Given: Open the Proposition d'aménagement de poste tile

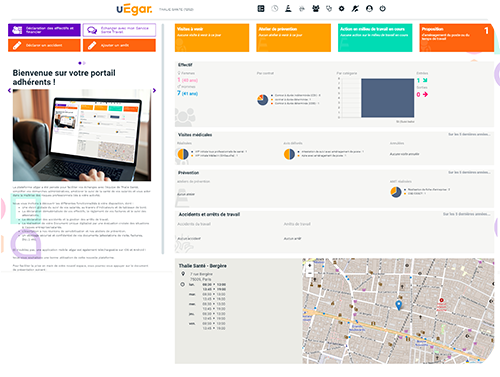Looking at the screenshot, I should point(457,38).
